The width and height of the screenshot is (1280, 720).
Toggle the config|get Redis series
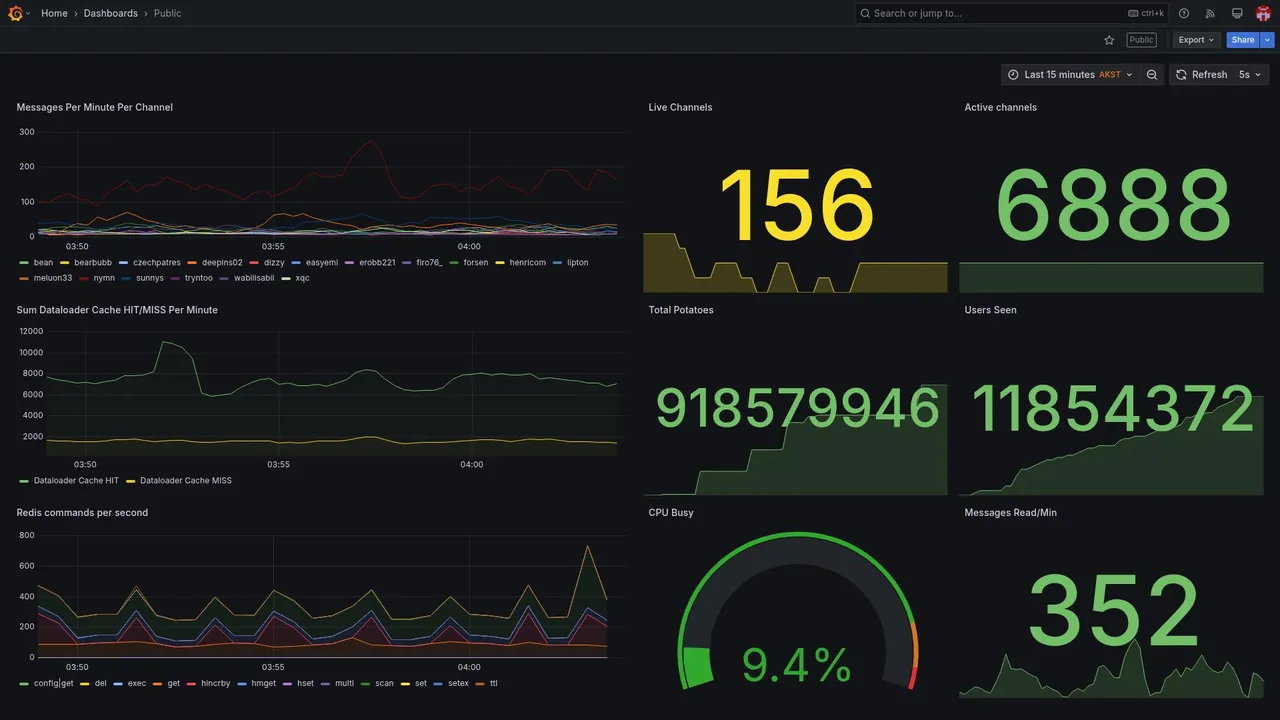(x=53, y=684)
